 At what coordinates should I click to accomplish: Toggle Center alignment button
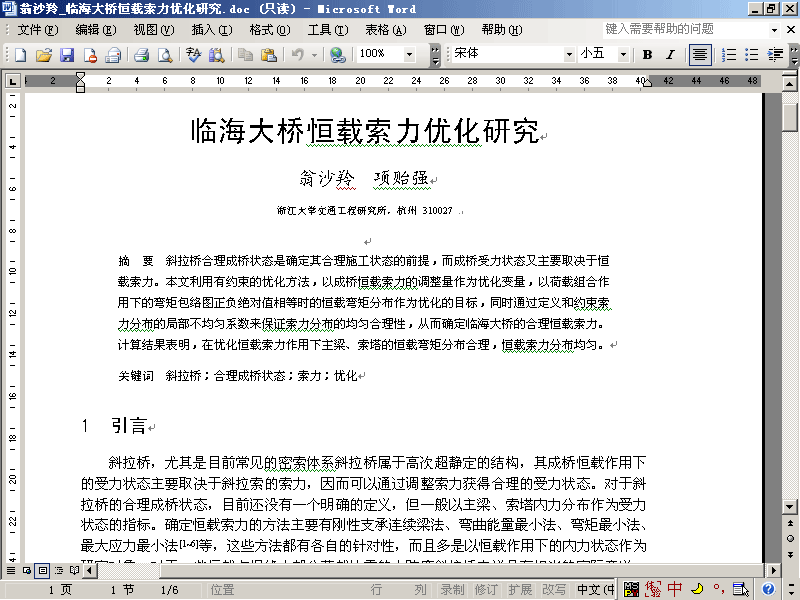[700, 55]
